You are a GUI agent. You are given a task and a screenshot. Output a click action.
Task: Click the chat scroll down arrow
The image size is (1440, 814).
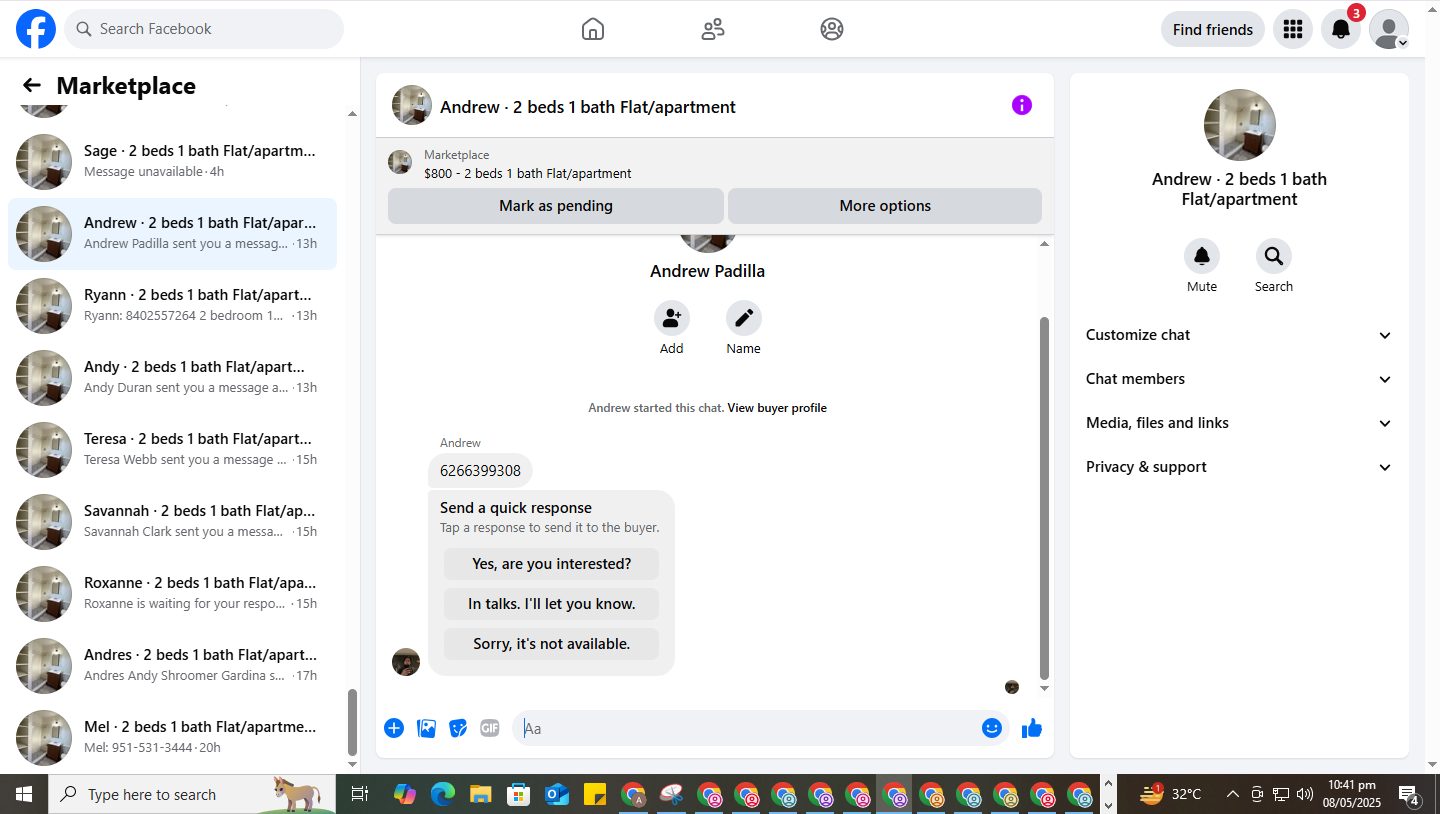(x=1045, y=689)
